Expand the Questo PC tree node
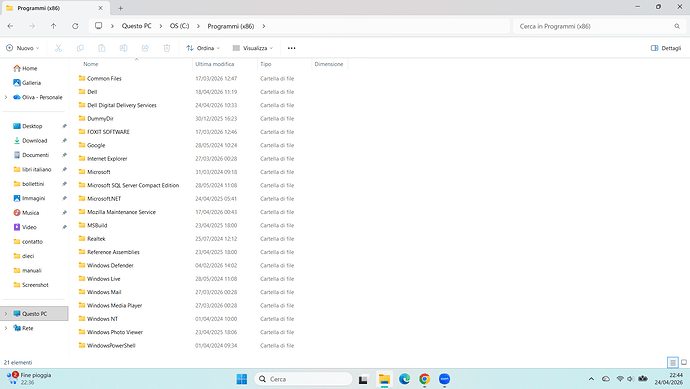The height and width of the screenshot is (389, 690). [6, 314]
